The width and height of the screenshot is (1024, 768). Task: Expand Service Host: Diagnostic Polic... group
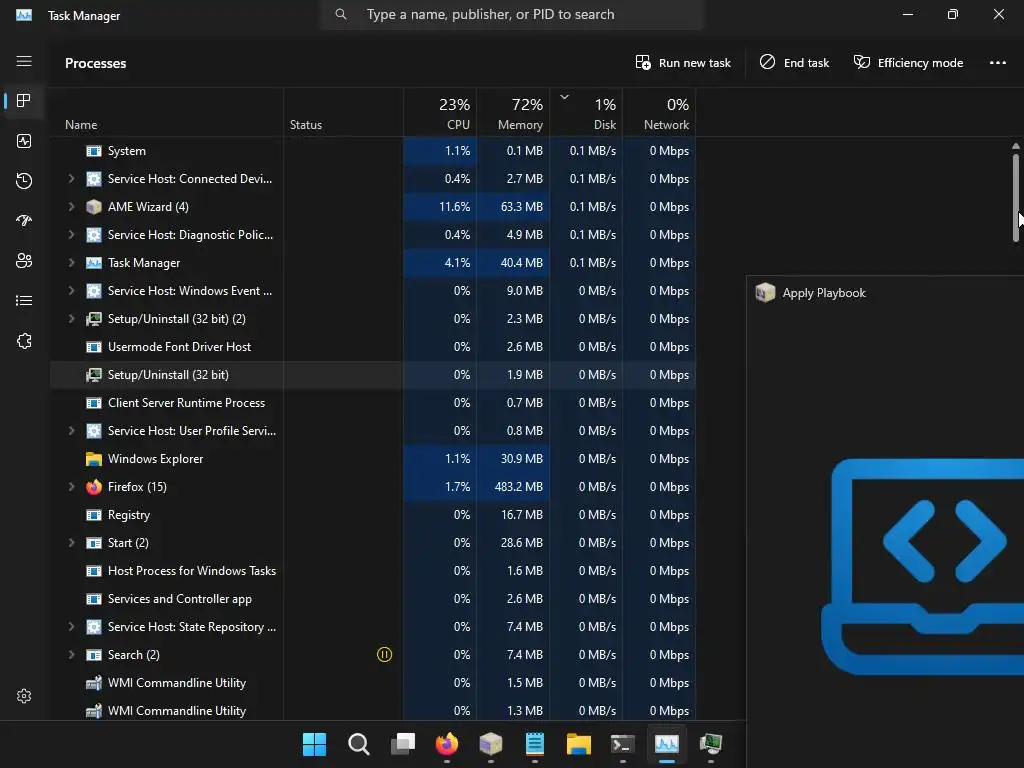pyautogui.click(x=71, y=235)
